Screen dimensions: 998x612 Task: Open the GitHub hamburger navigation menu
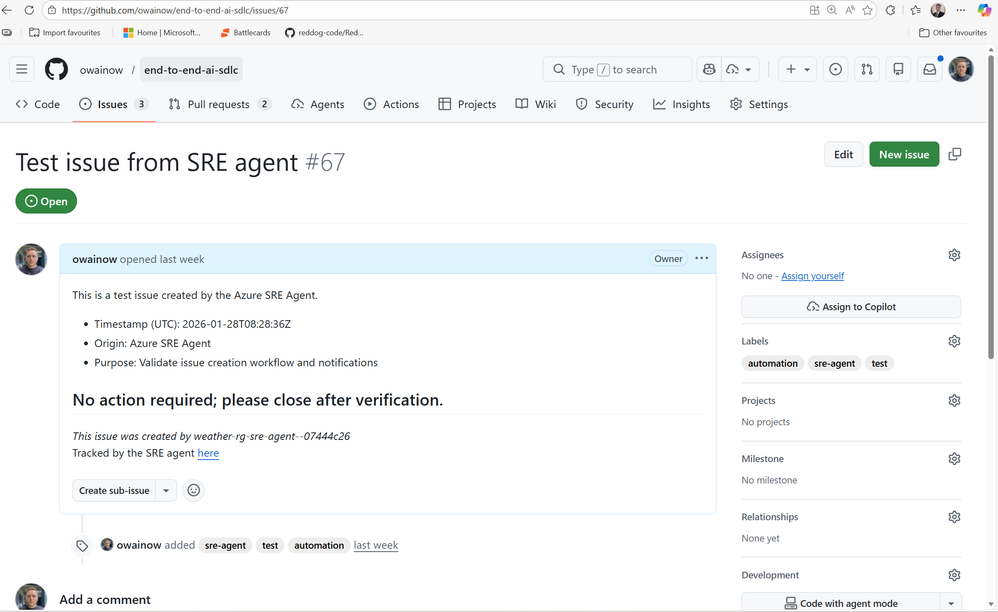22,69
